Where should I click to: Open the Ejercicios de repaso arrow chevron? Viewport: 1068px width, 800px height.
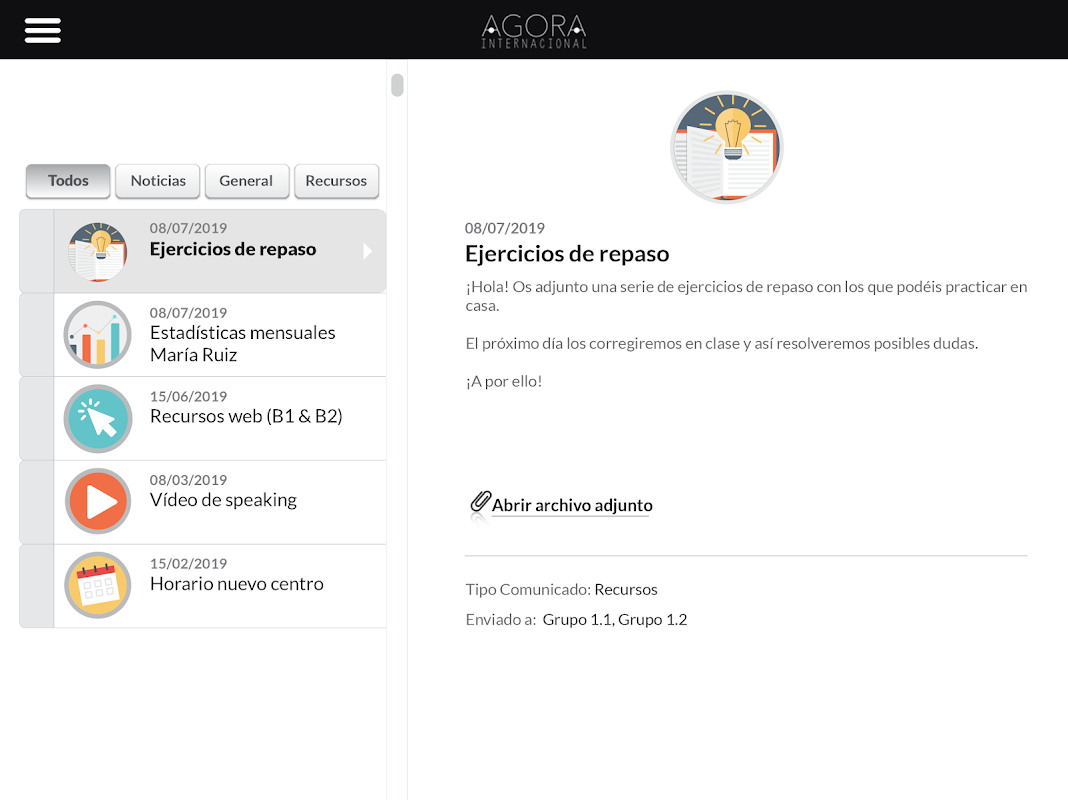[x=368, y=251]
